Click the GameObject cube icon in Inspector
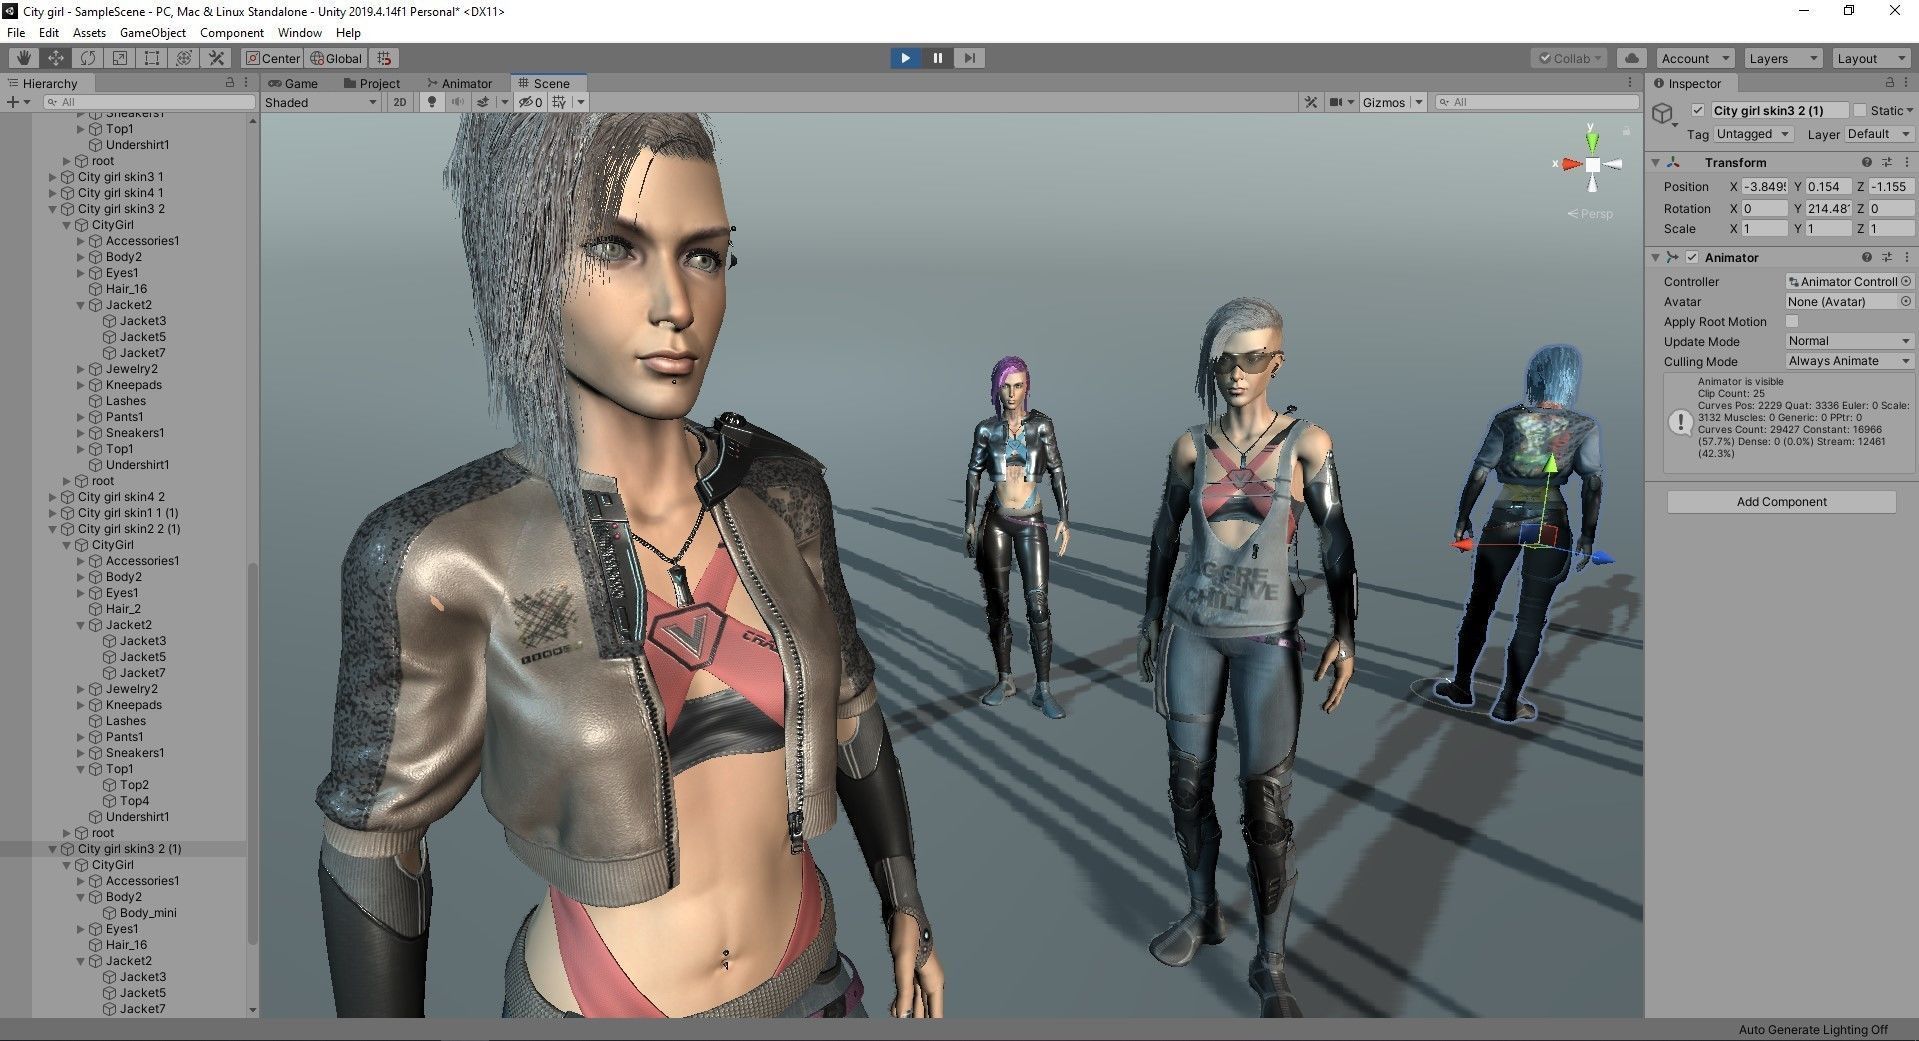Image resolution: width=1919 pixels, height=1041 pixels. coord(1663,114)
